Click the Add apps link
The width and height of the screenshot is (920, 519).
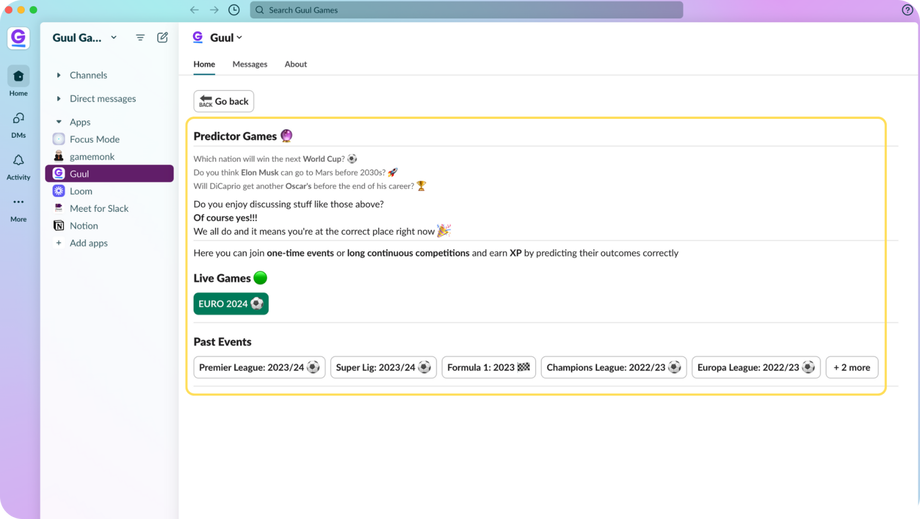coord(89,243)
